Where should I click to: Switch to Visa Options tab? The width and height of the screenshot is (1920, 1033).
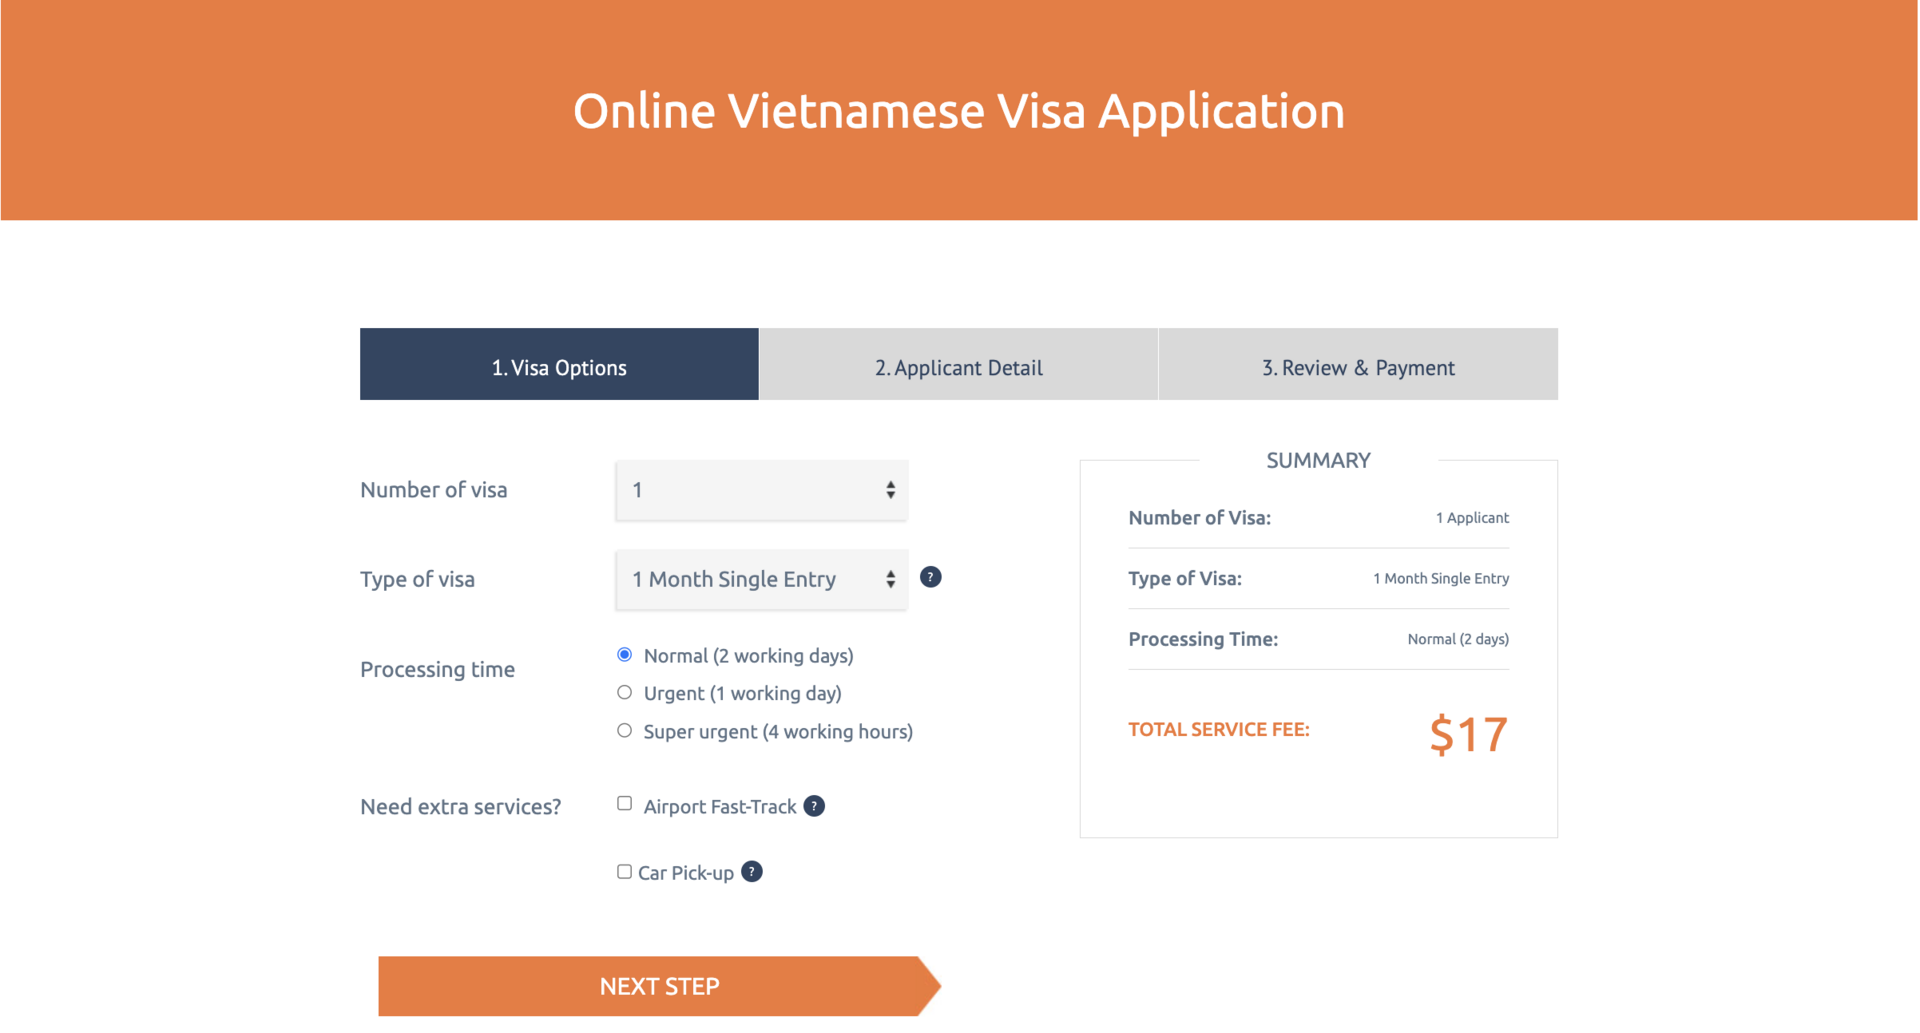click(559, 365)
